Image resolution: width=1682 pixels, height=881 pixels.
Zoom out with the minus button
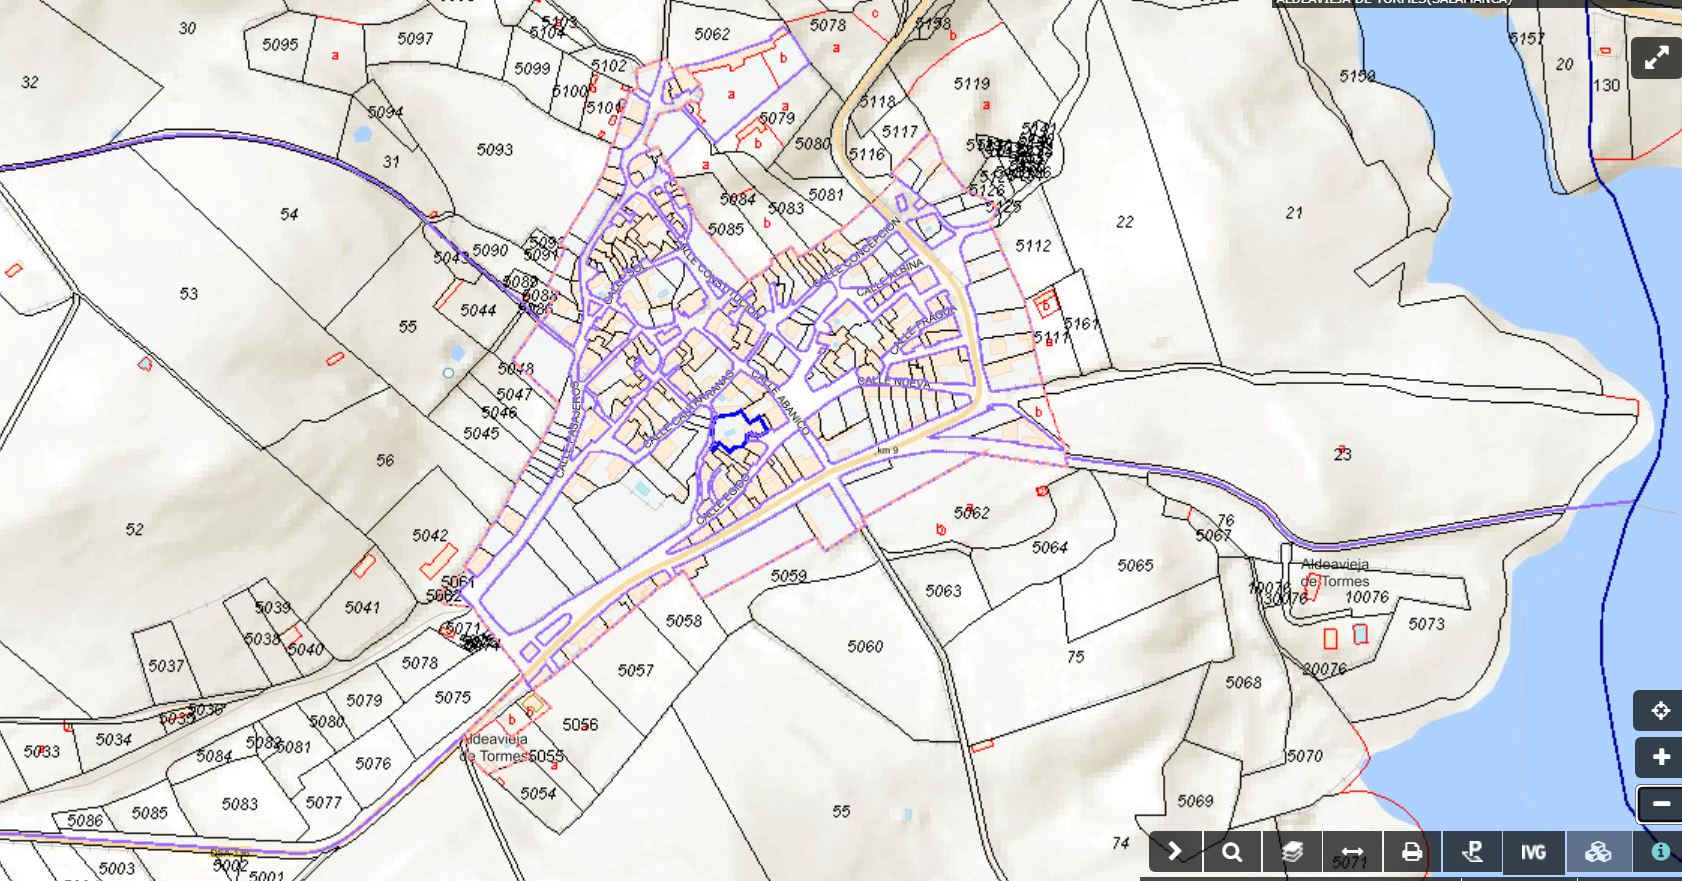[1659, 804]
